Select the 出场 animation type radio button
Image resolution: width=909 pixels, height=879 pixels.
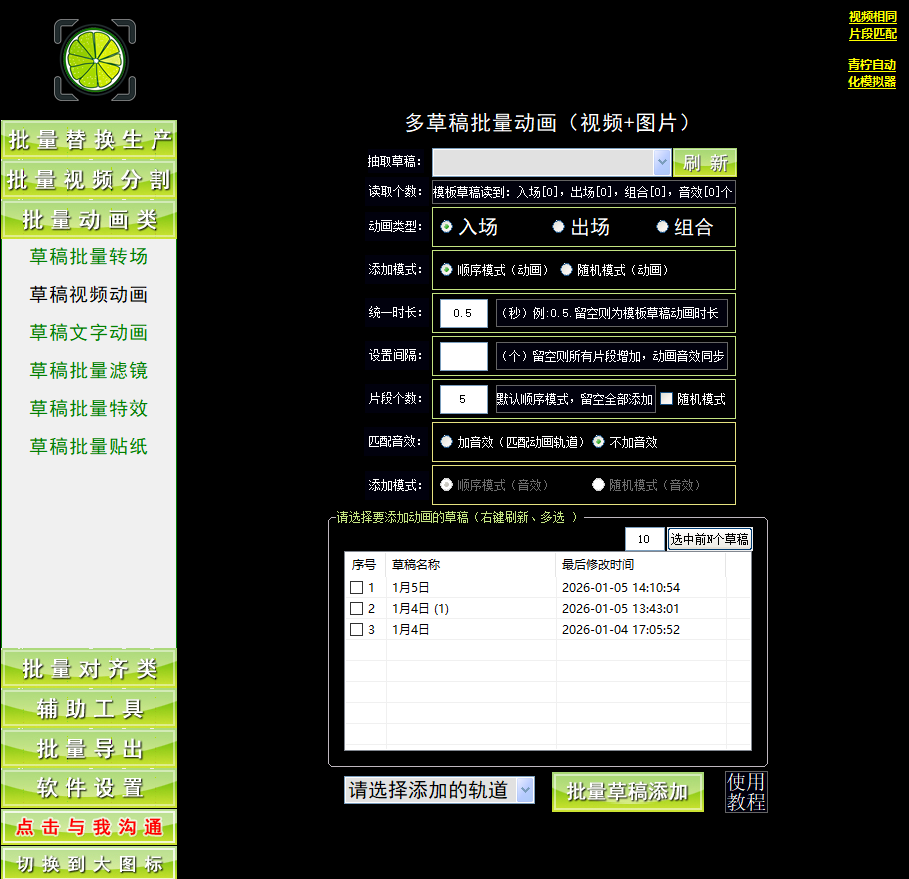click(559, 227)
